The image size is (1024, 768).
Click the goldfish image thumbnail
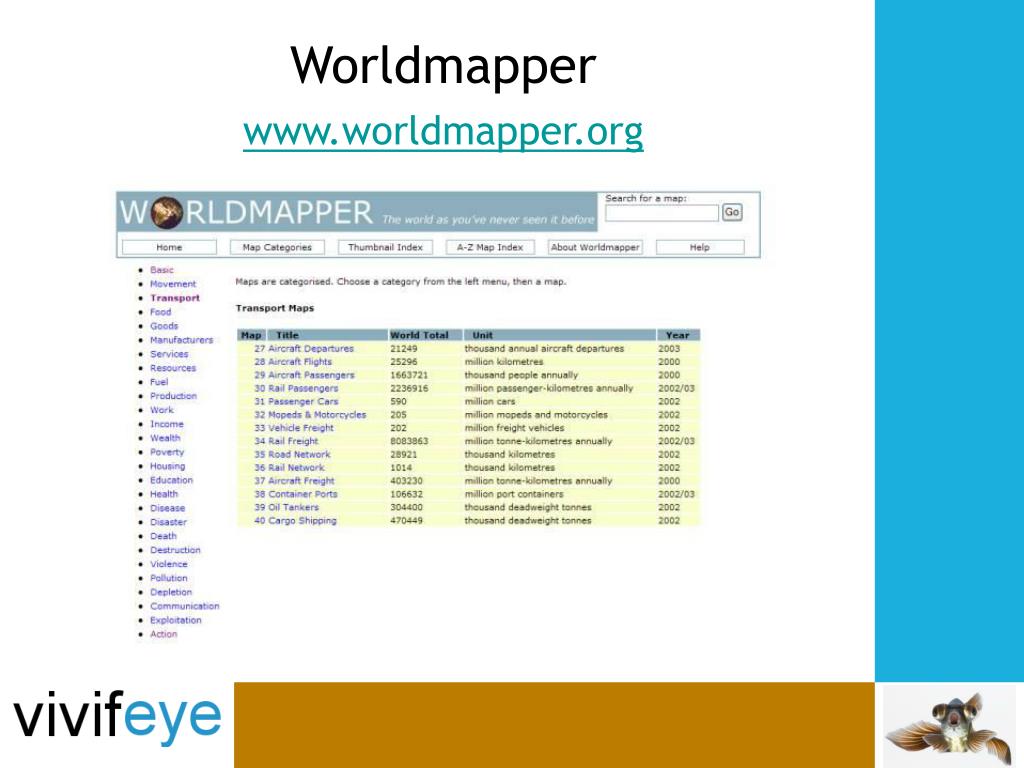click(x=950, y=726)
